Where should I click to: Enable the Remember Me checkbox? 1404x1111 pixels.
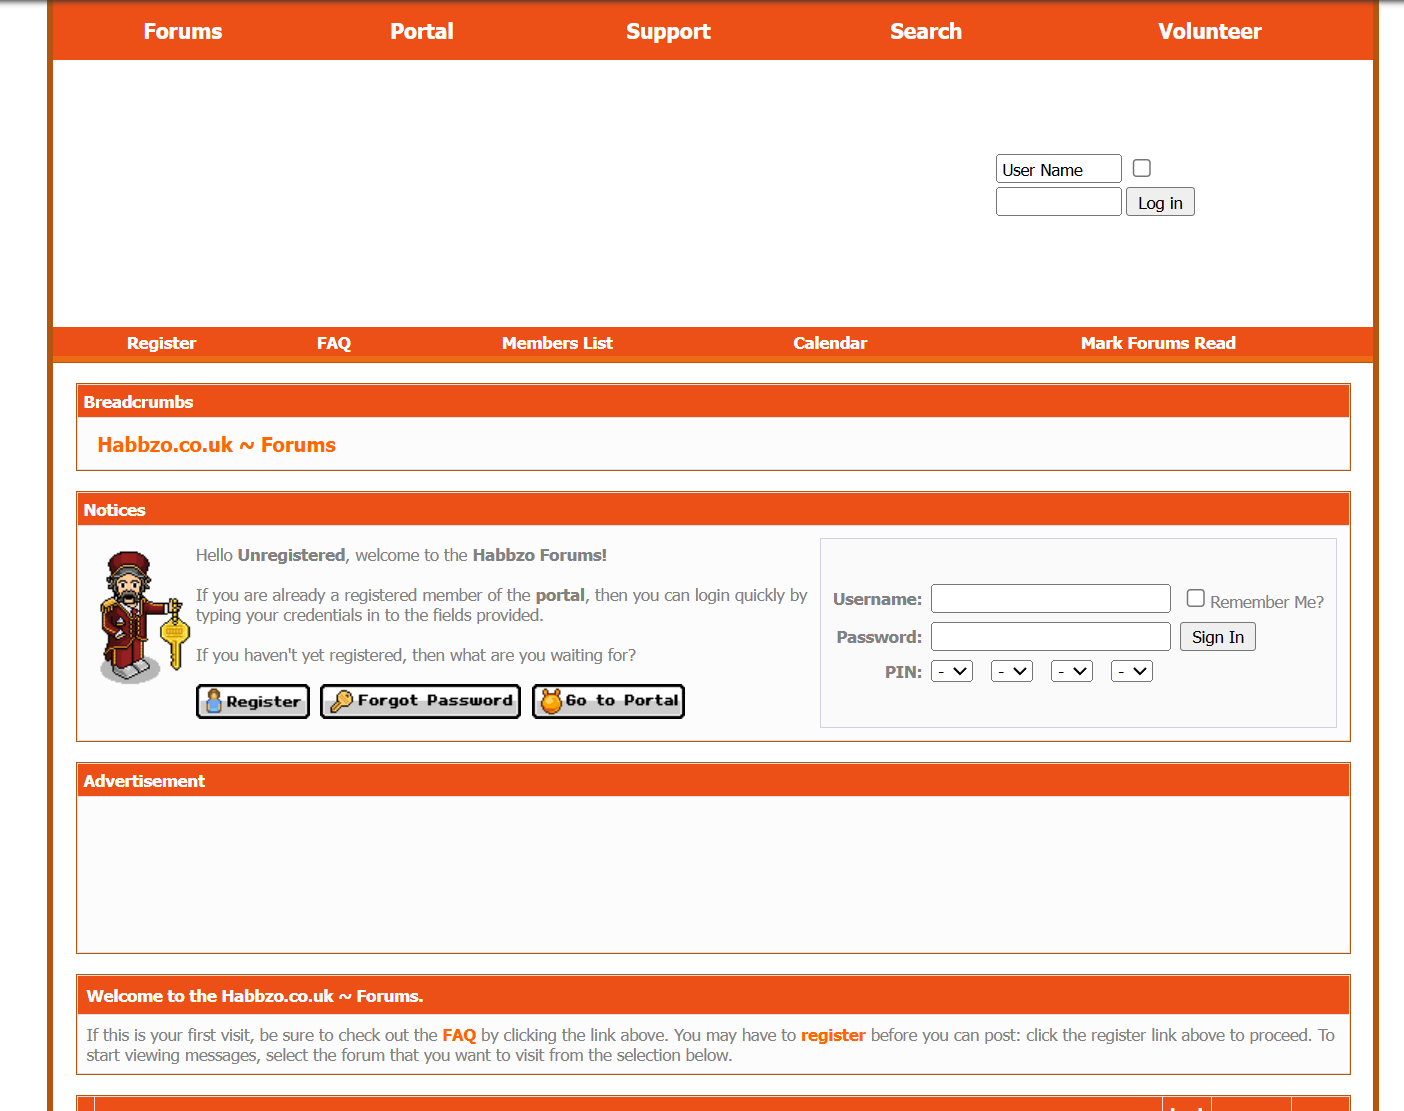[1195, 599]
